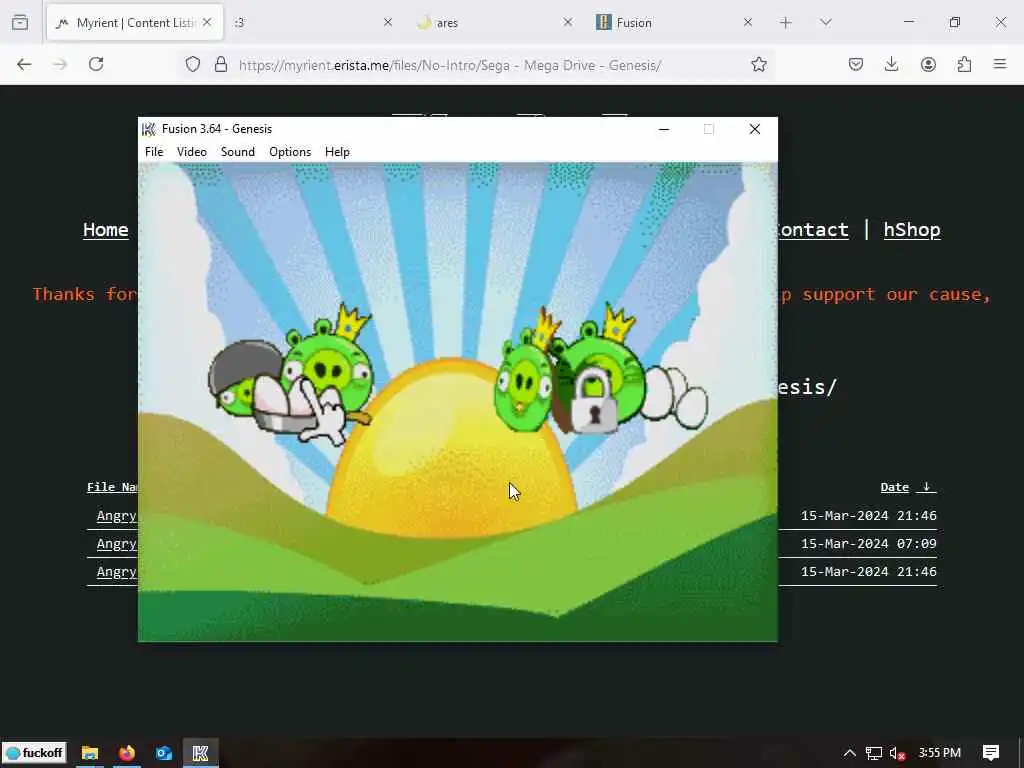Click the padlock on the locked pig

[x=594, y=400]
